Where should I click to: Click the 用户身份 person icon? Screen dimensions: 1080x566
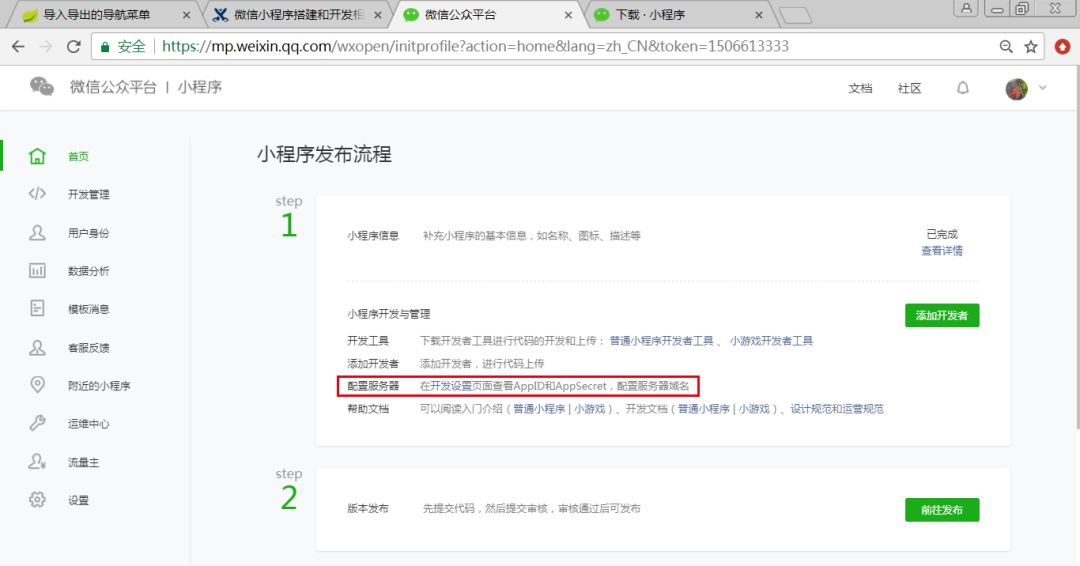pyautogui.click(x=37, y=233)
